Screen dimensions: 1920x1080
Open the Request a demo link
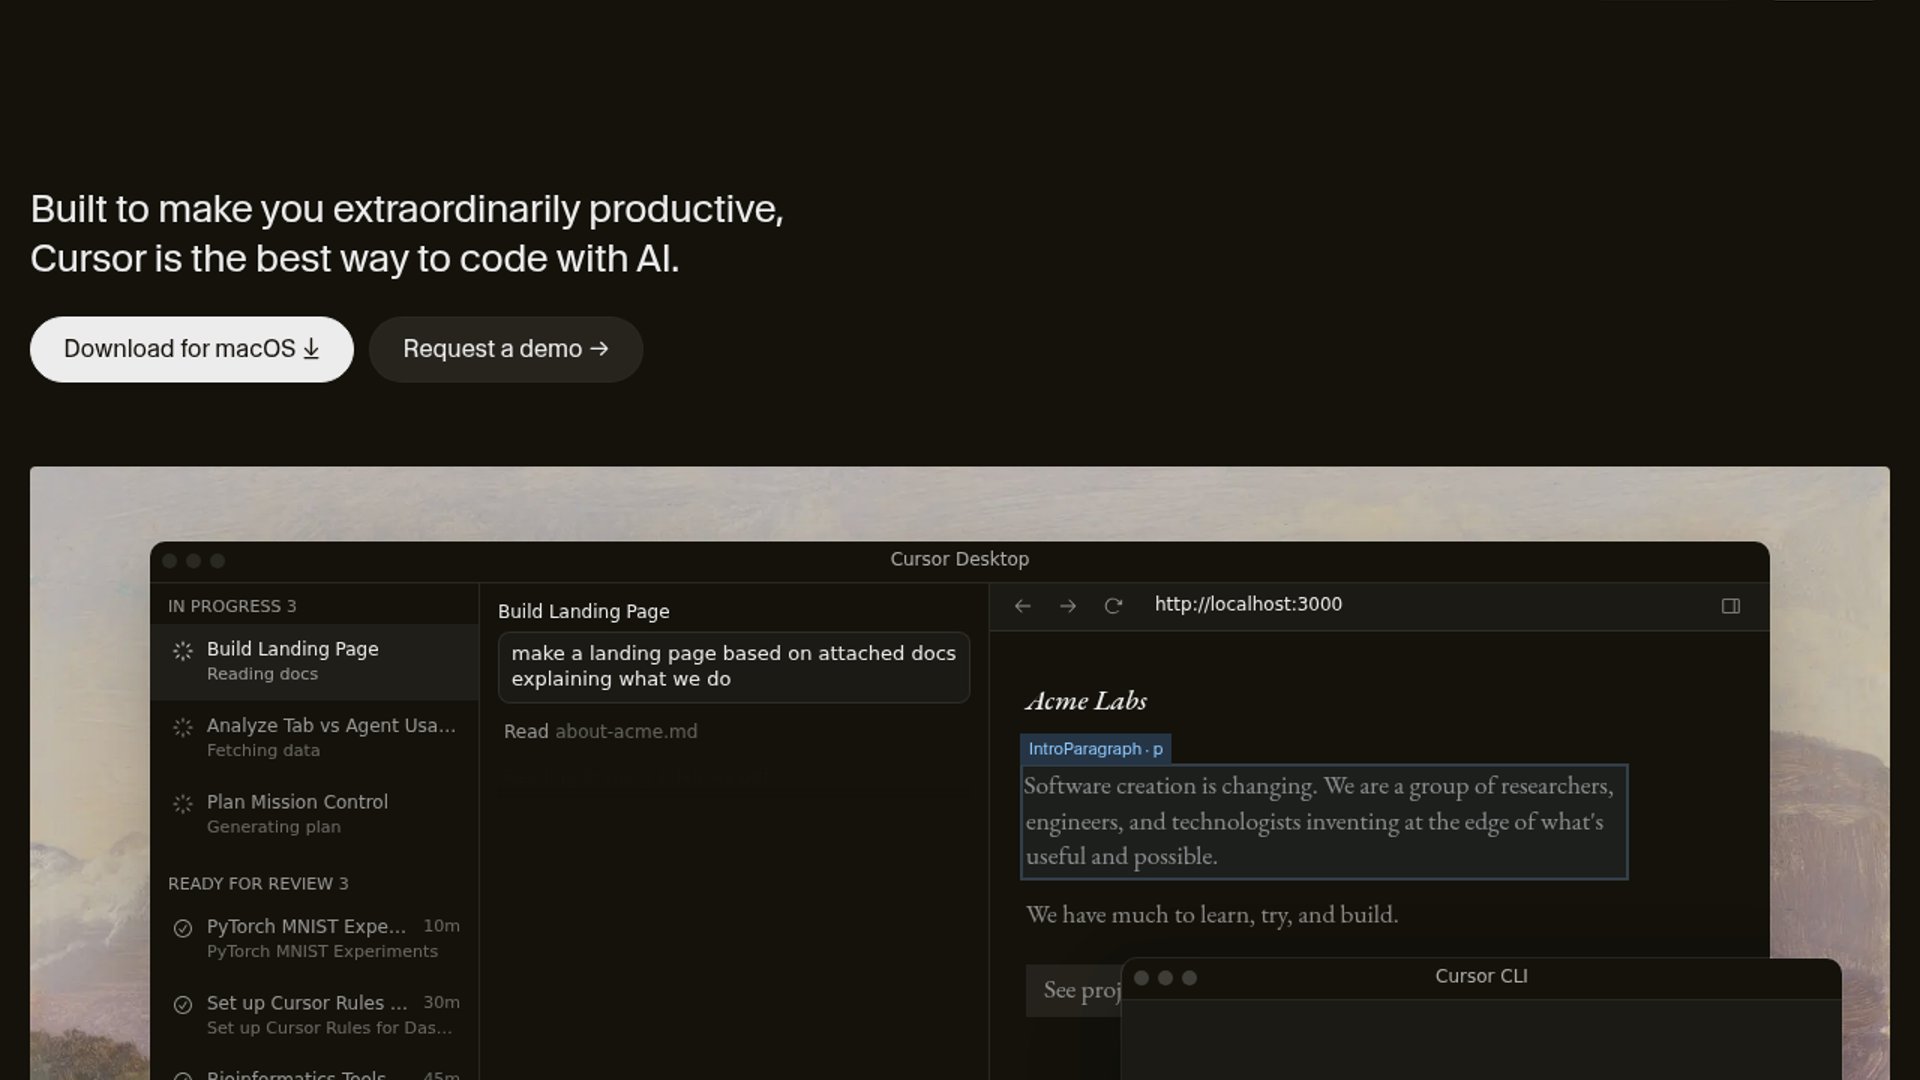(506, 349)
